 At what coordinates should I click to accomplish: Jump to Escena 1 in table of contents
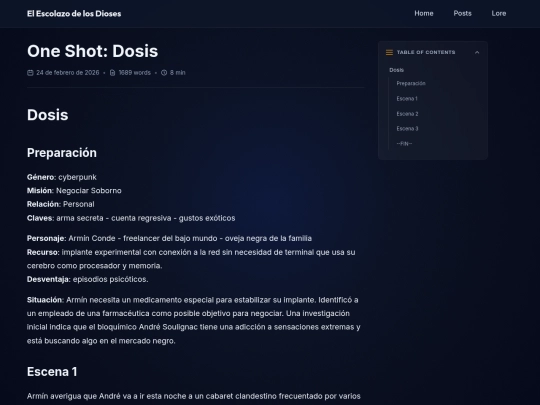tap(407, 98)
